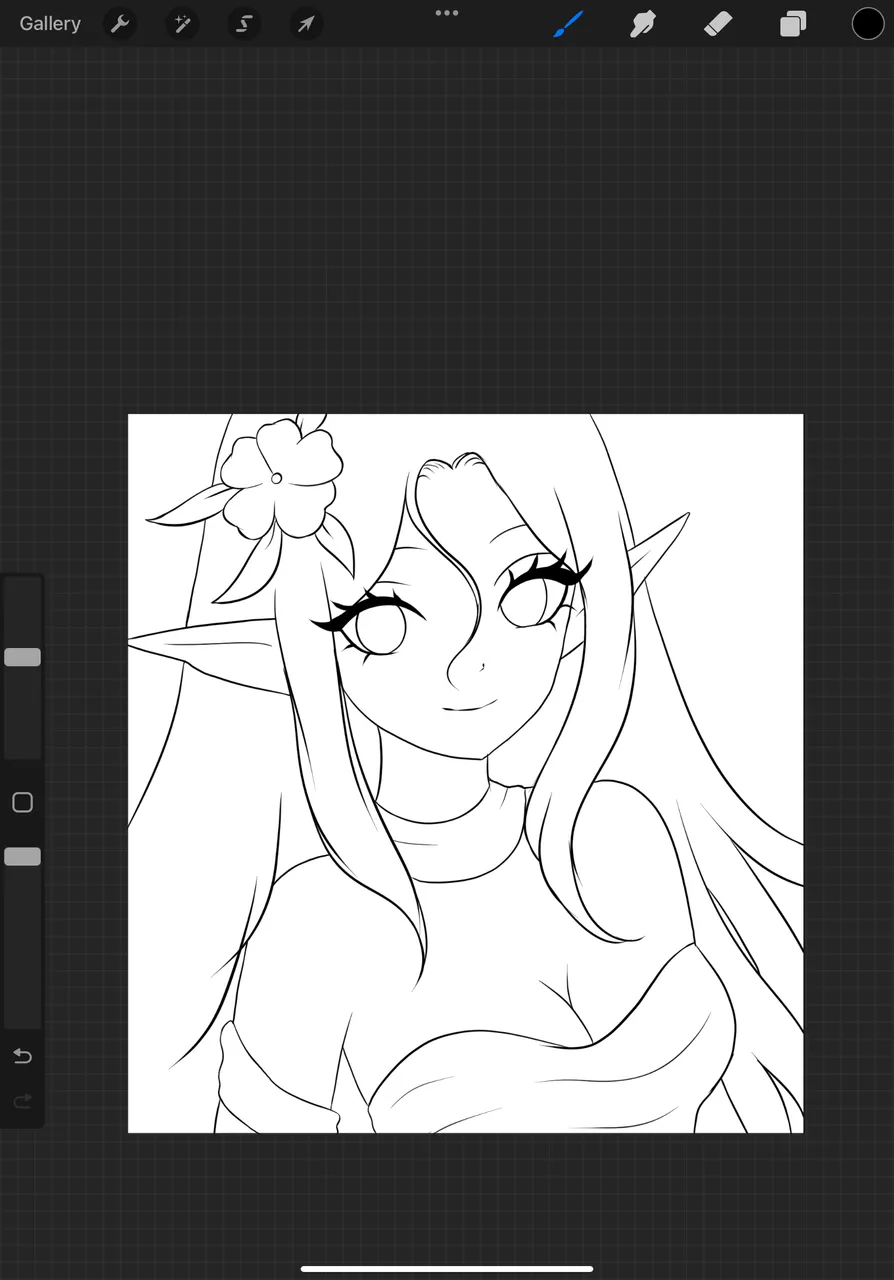
Task: Redo the last undone stroke
Action: 22,1101
